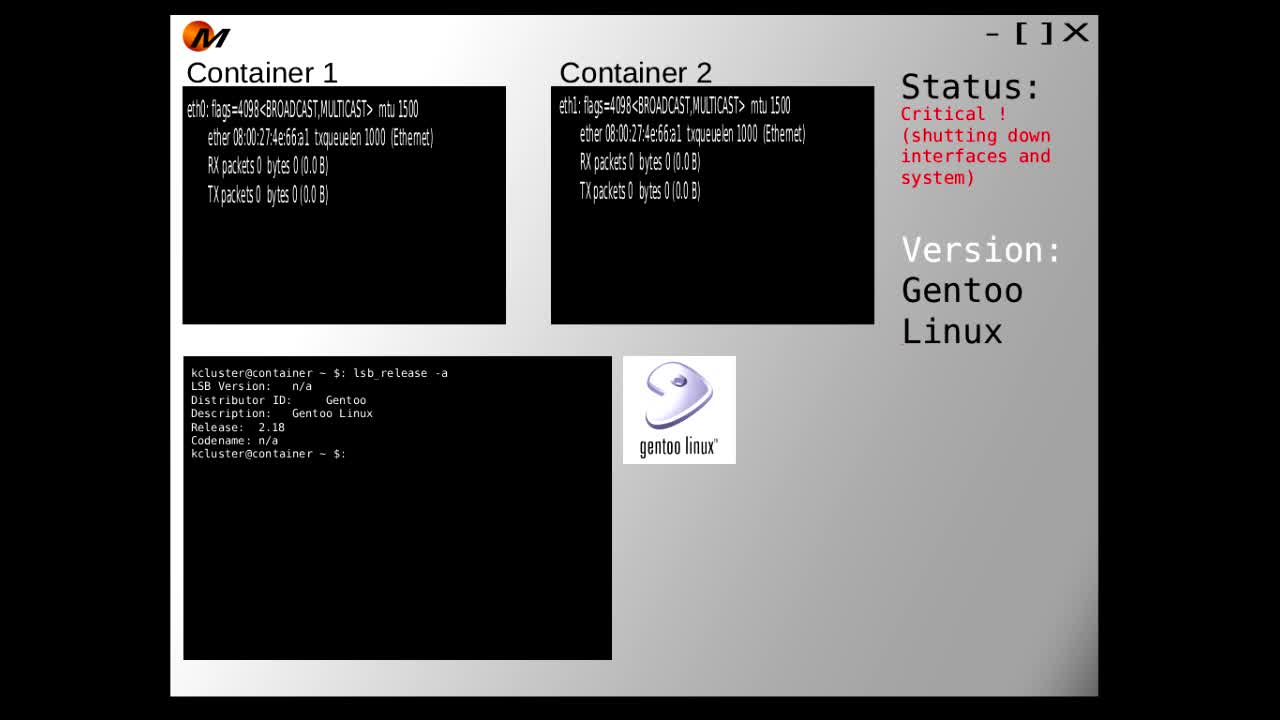Close the window with the X button
This screenshot has height=720, width=1280.
click(x=1075, y=33)
